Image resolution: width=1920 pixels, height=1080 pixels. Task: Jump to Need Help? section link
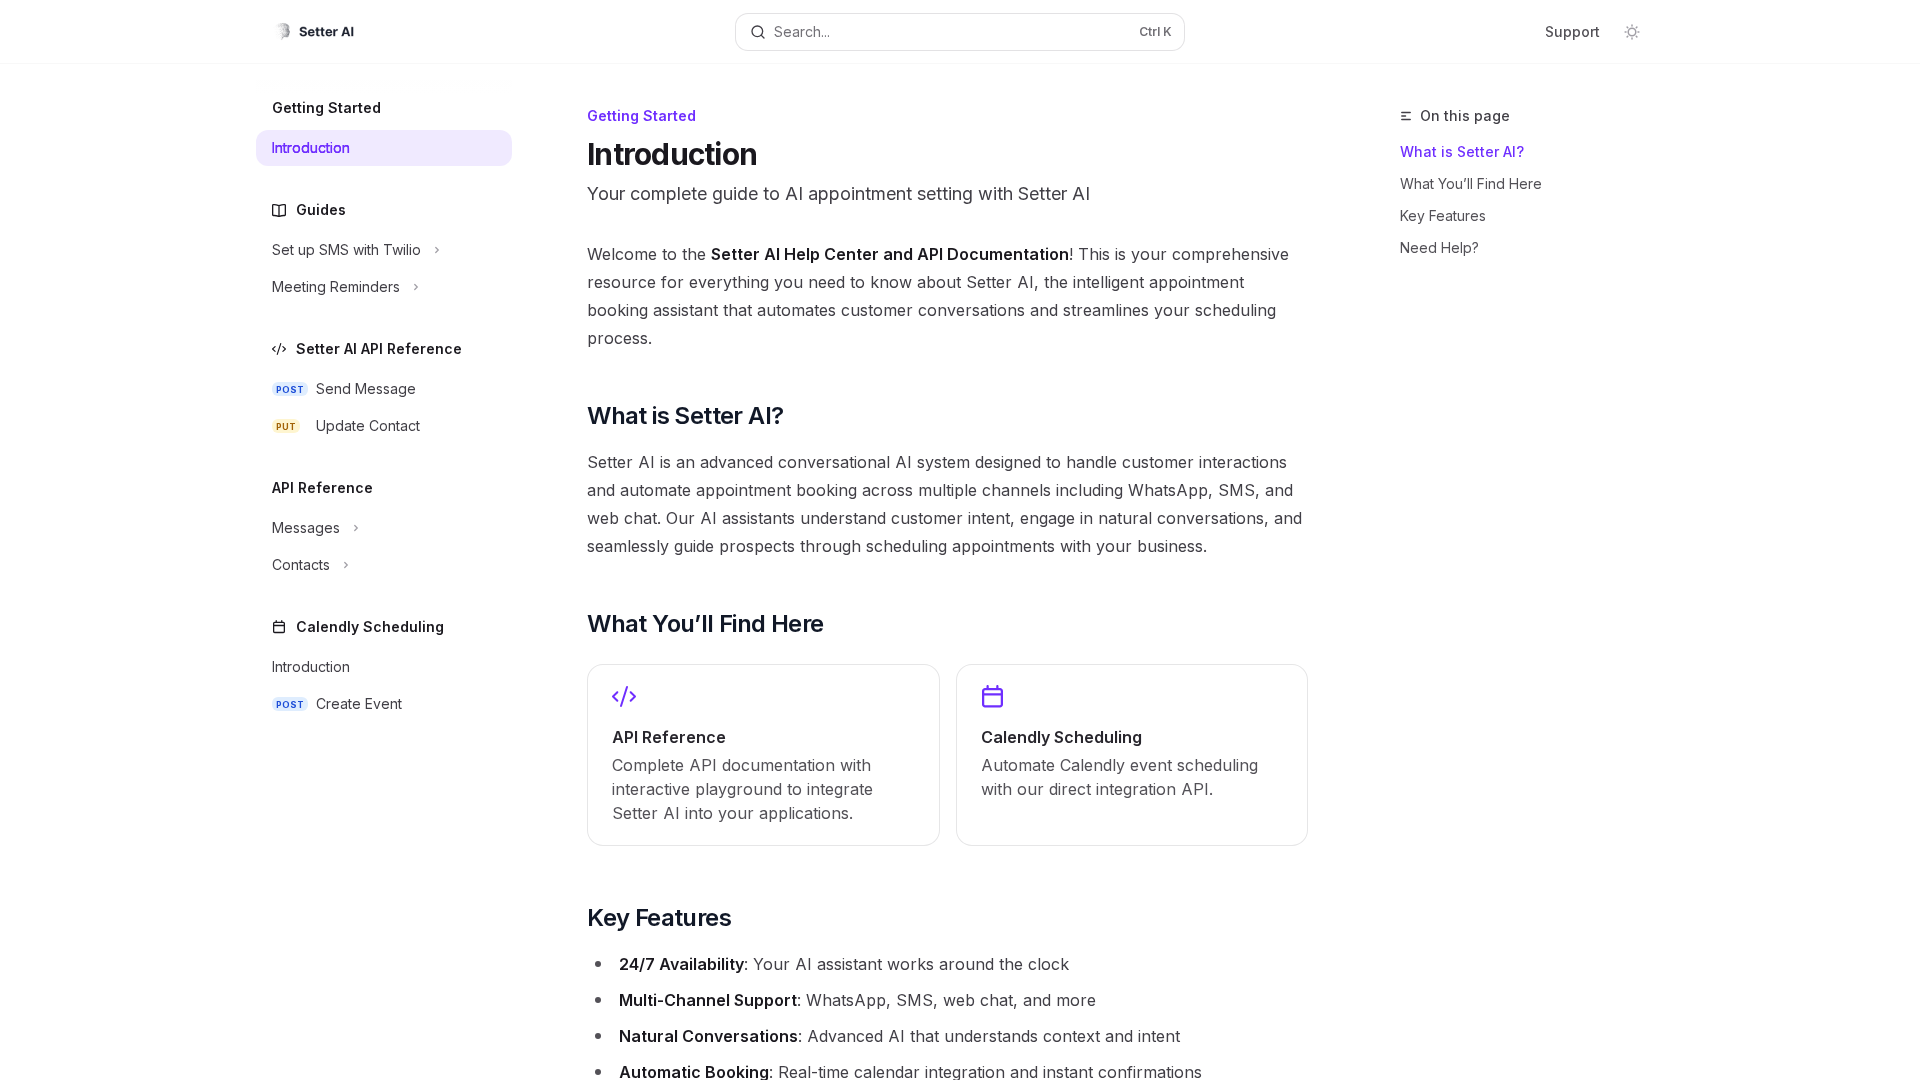point(1438,248)
